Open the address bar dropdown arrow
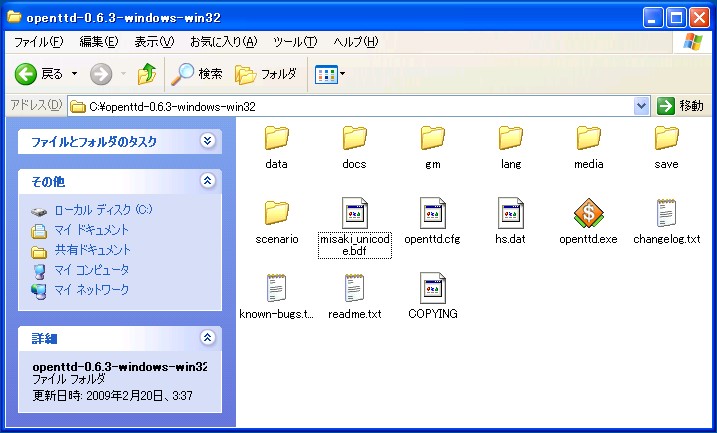The height and width of the screenshot is (433, 717). tap(642, 106)
